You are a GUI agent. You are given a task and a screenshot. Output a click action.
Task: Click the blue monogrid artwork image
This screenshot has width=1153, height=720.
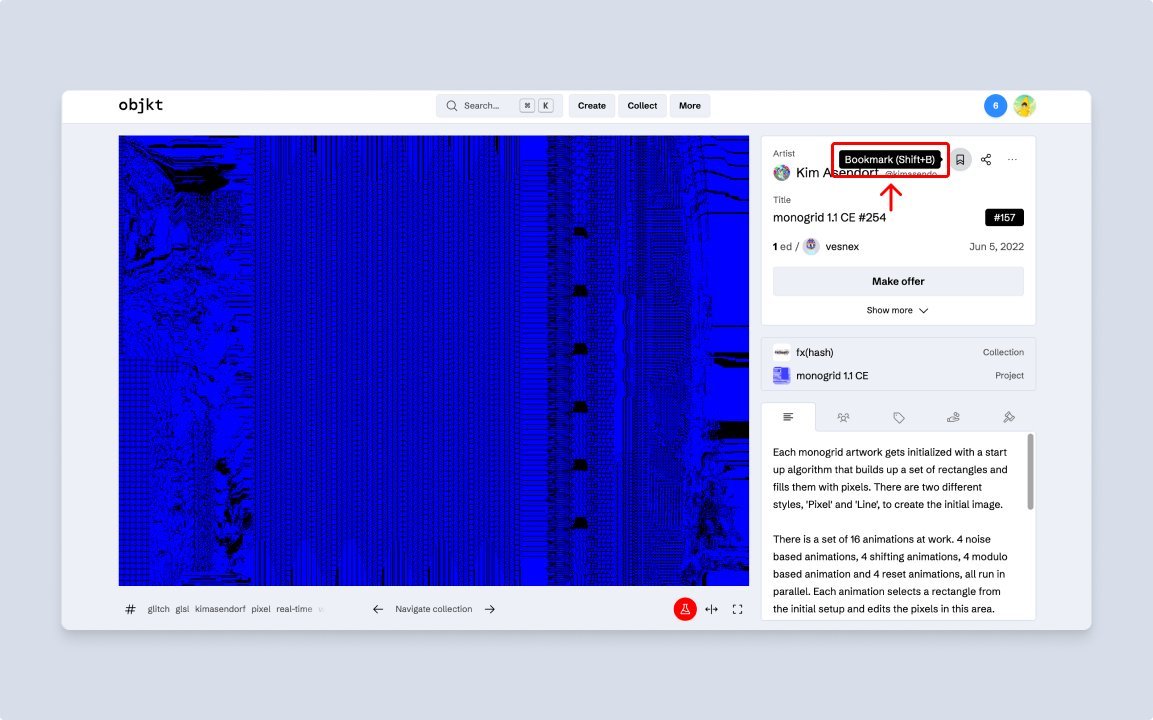tap(434, 360)
